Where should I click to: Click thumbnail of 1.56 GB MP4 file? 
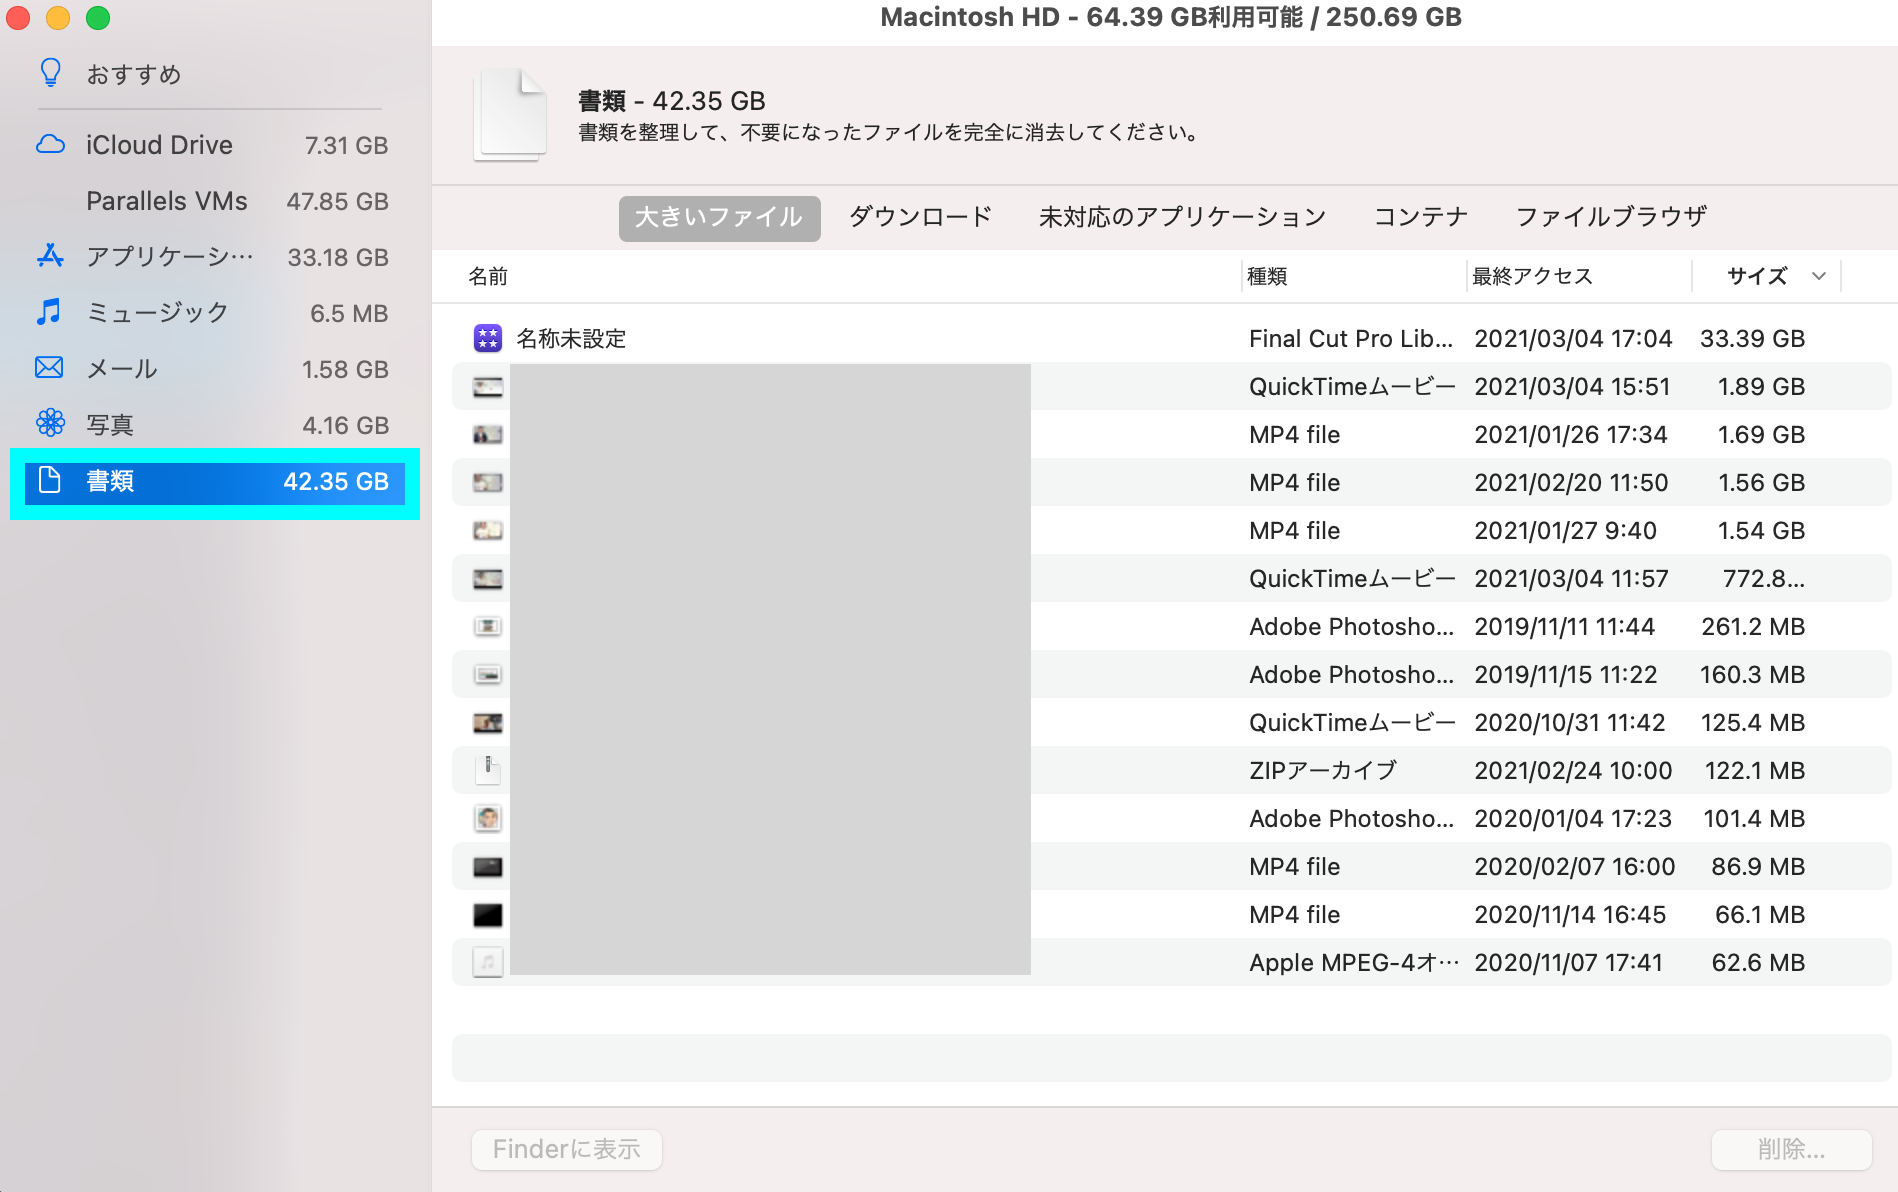point(487,482)
